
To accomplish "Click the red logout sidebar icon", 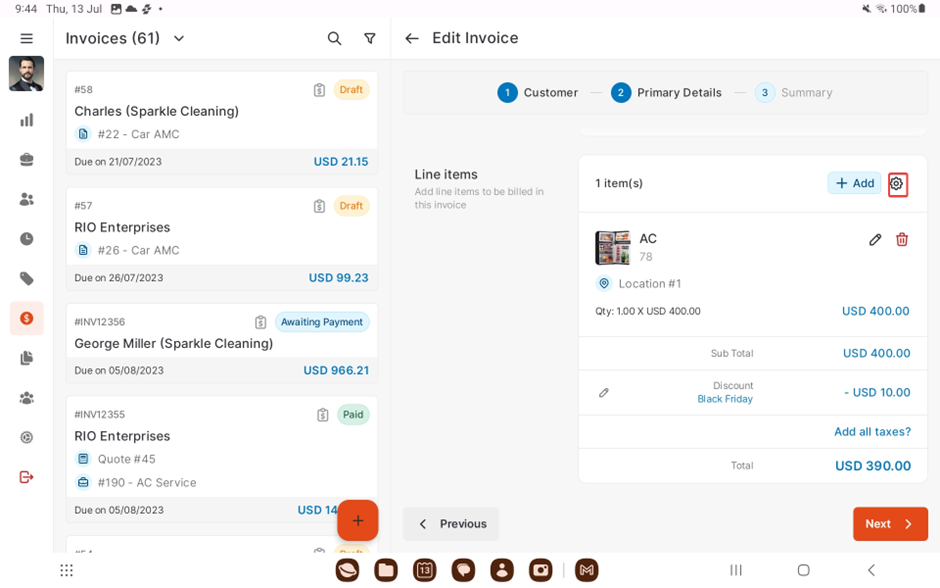I will coord(26,477).
